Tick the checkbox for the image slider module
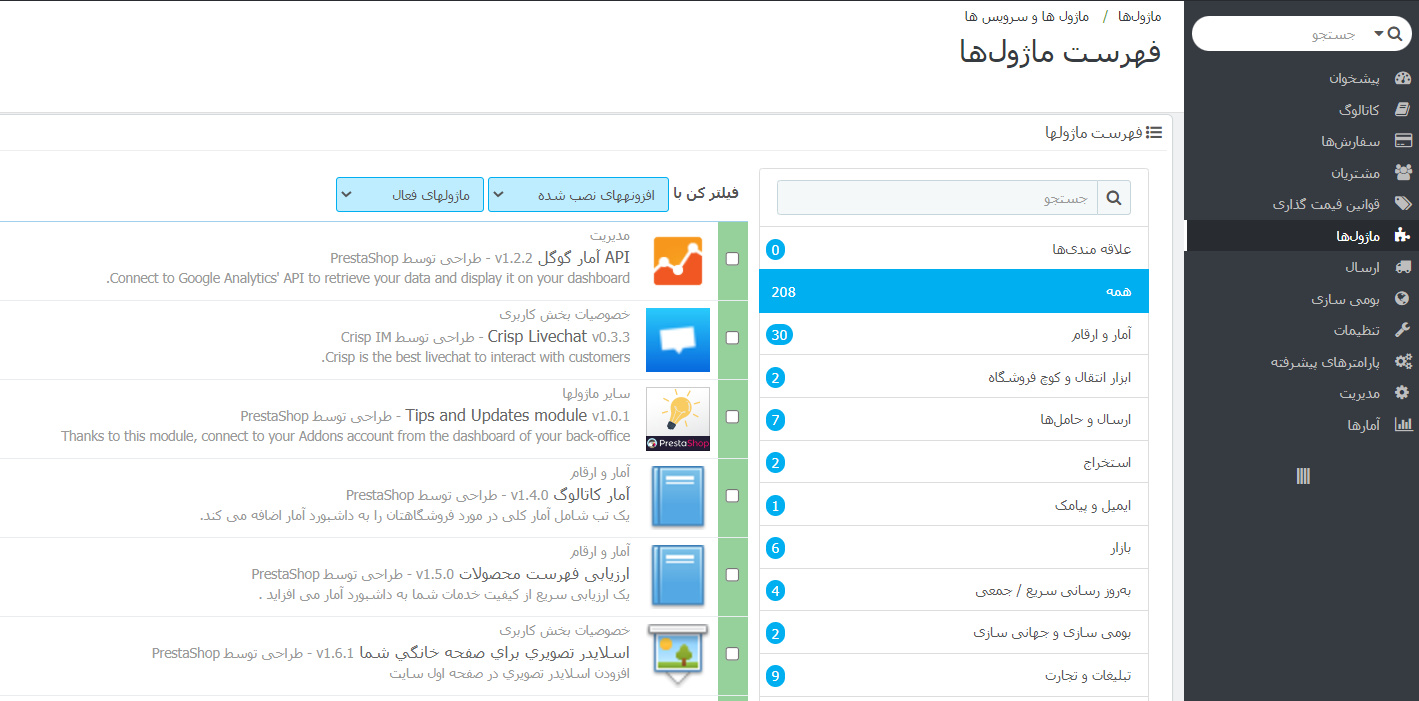The height and width of the screenshot is (701, 1419). point(733,654)
